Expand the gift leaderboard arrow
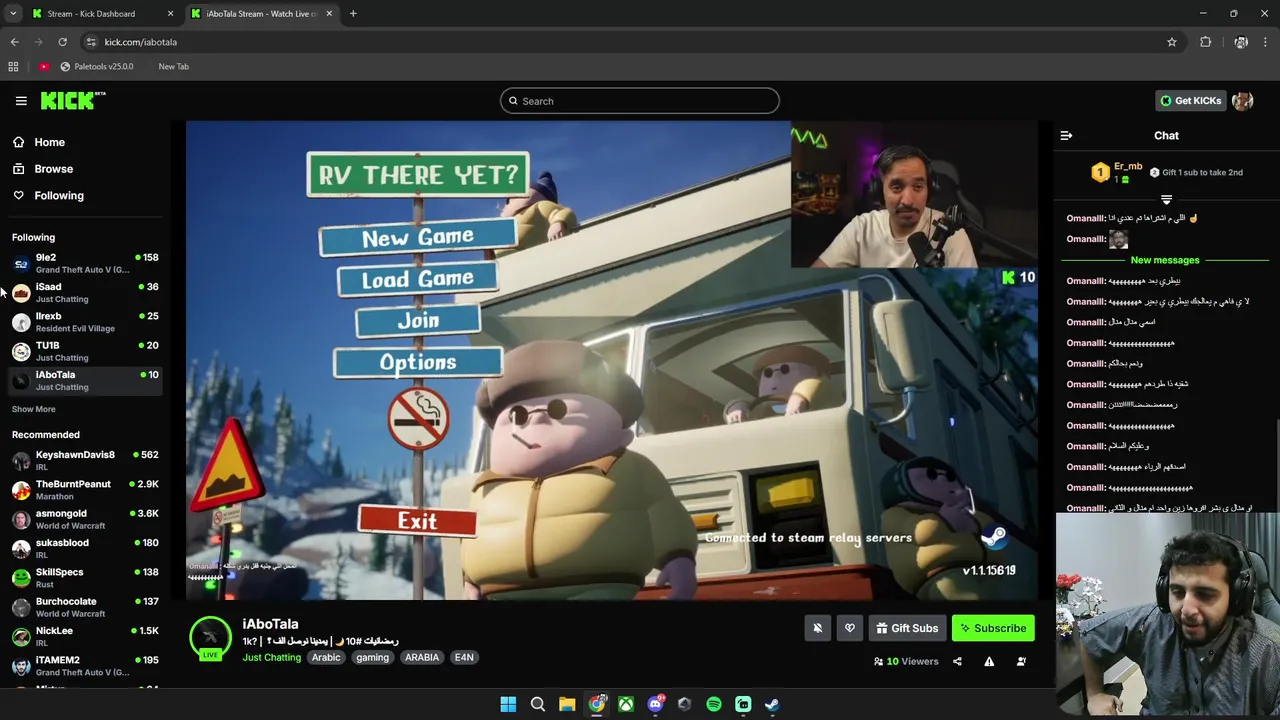1280x720 pixels. (x=1166, y=200)
